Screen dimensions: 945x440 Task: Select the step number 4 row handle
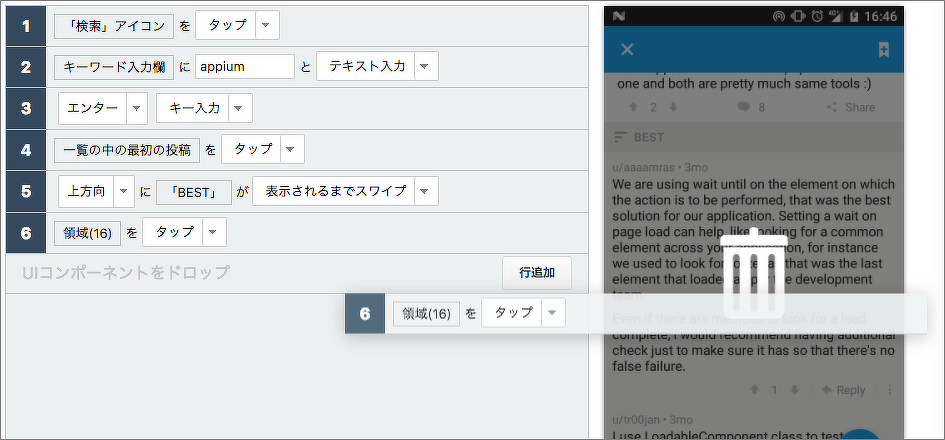pyautogui.click(x=26, y=149)
